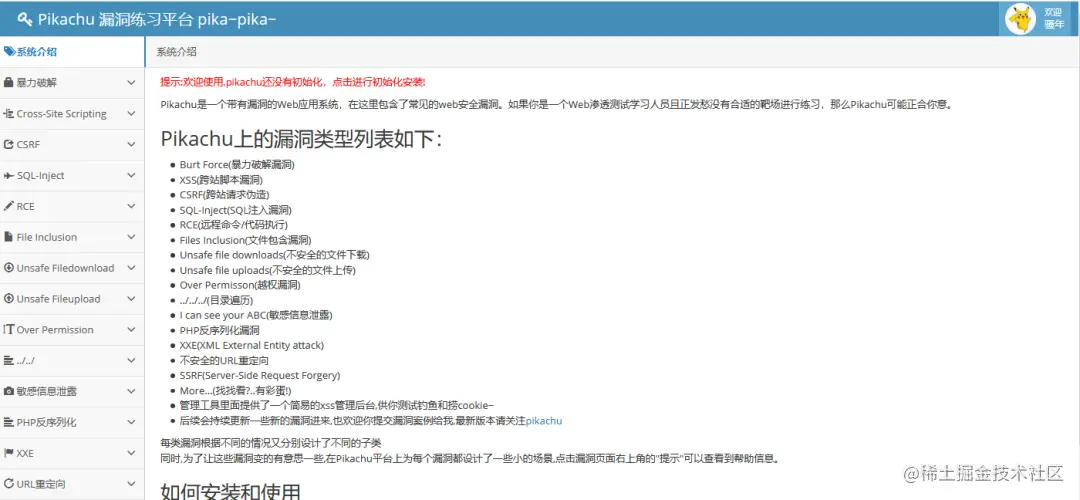Open the File Inclusion sidebar item

[72, 237]
